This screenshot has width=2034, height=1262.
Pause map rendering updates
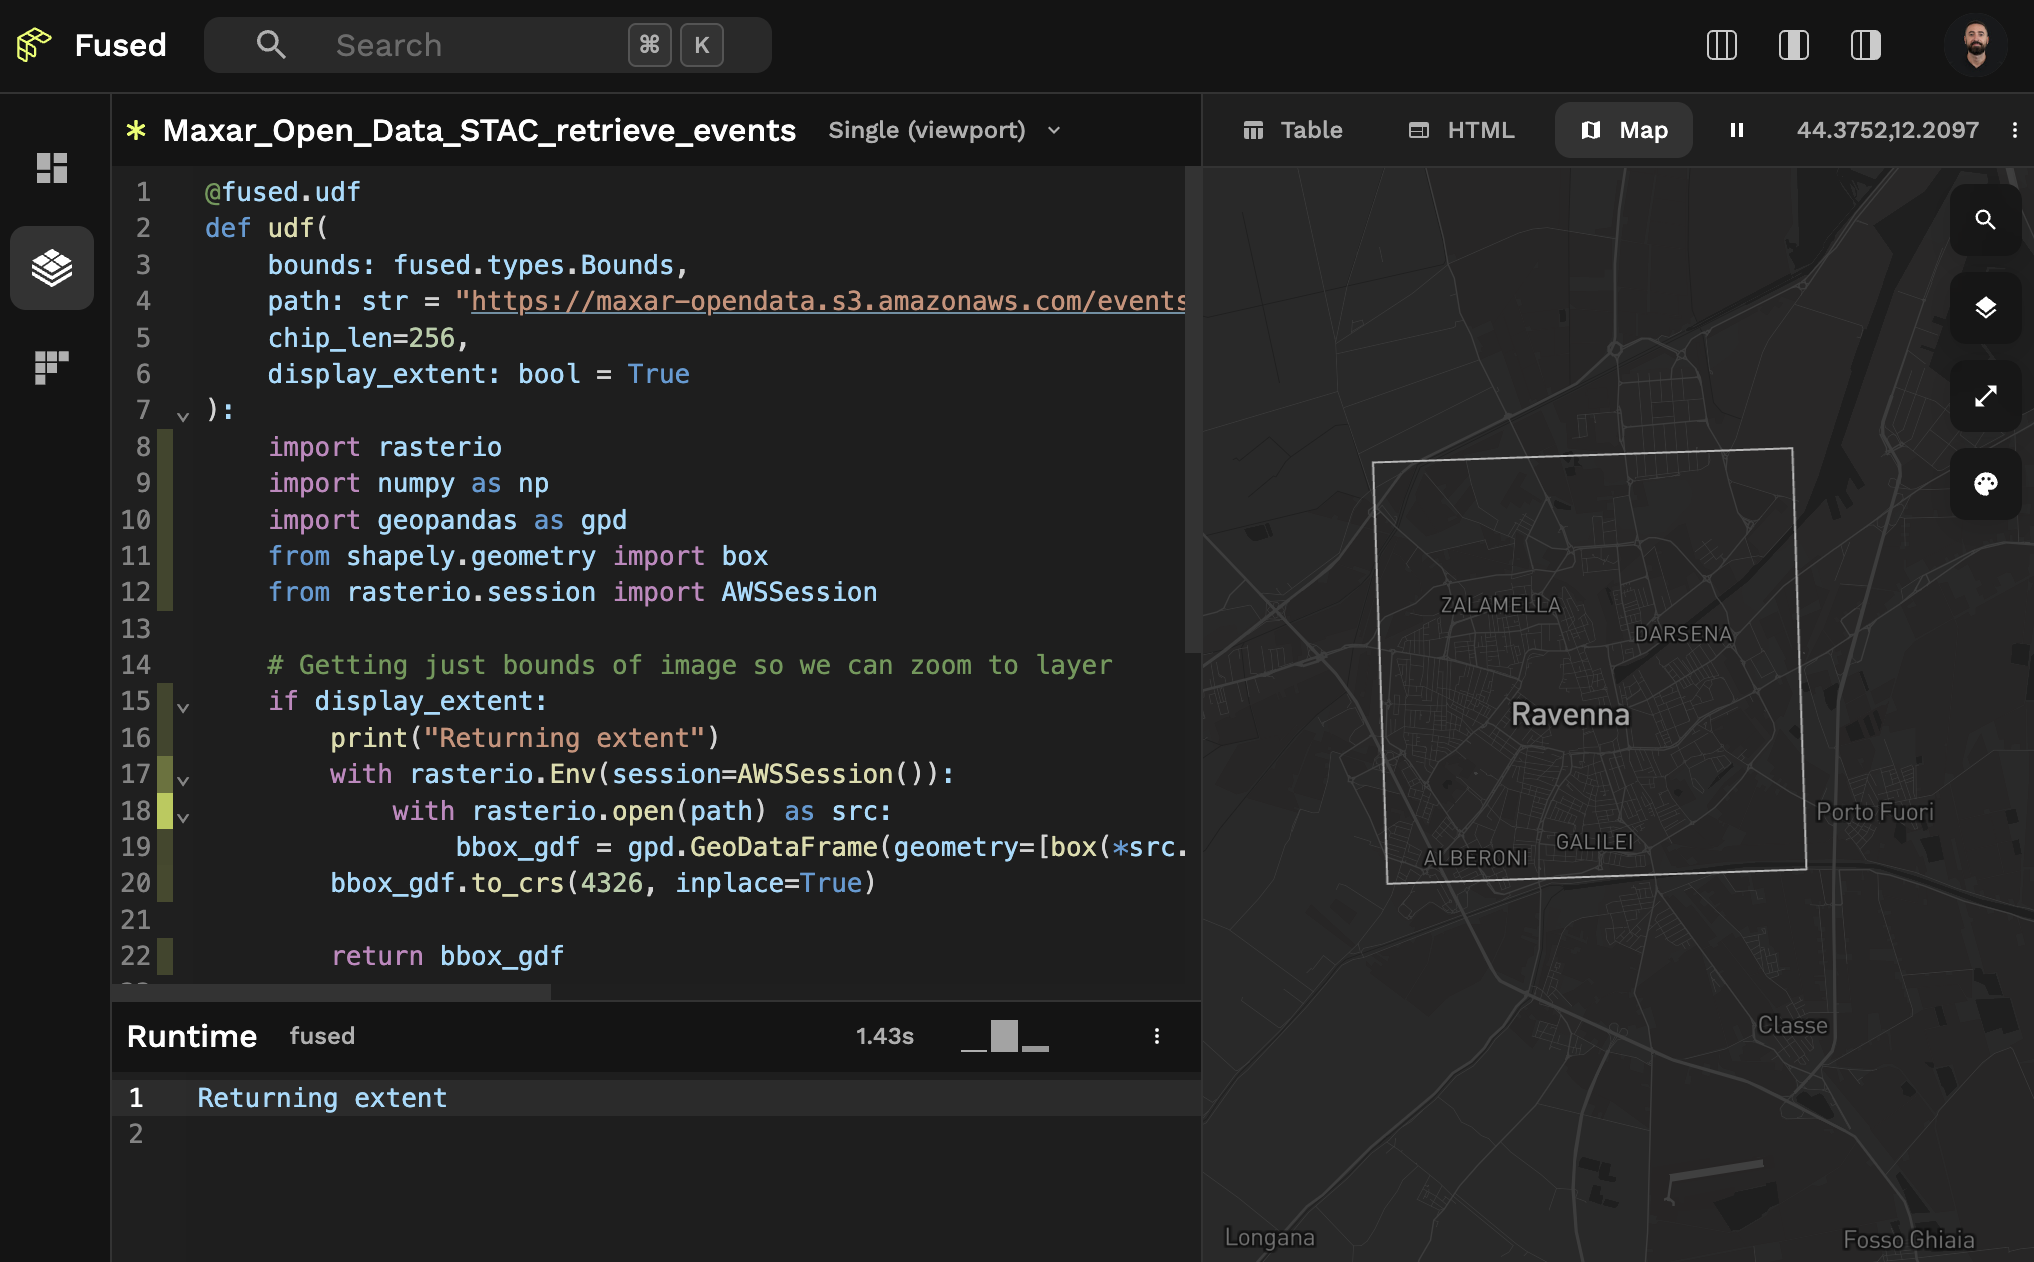pyautogui.click(x=1737, y=130)
